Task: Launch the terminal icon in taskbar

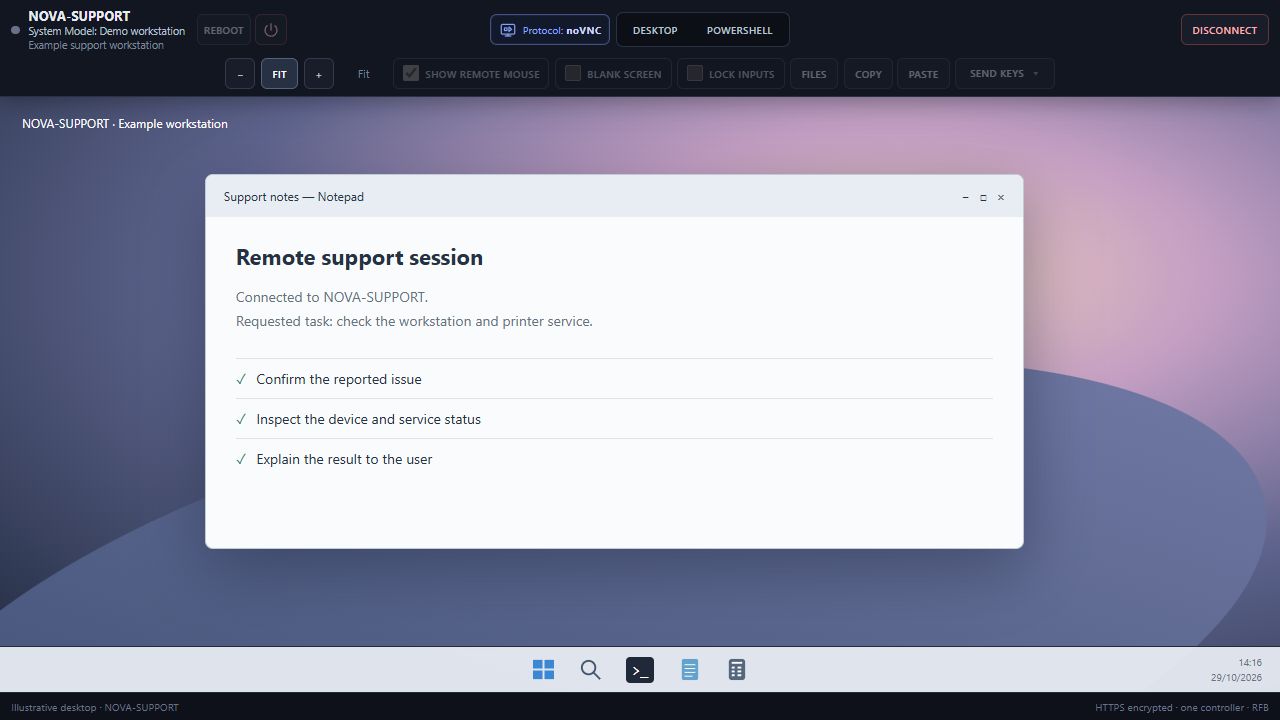Action: click(640, 670)
